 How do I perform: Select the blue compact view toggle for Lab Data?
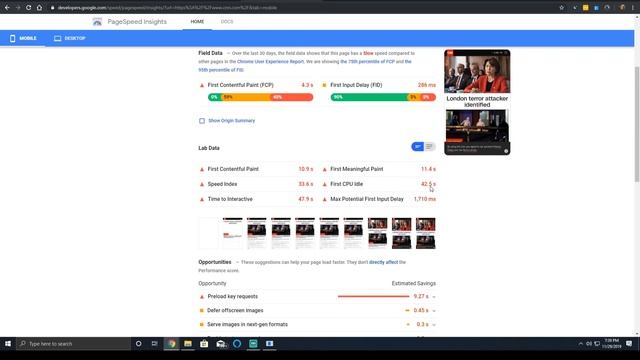(x=417, y=147)
